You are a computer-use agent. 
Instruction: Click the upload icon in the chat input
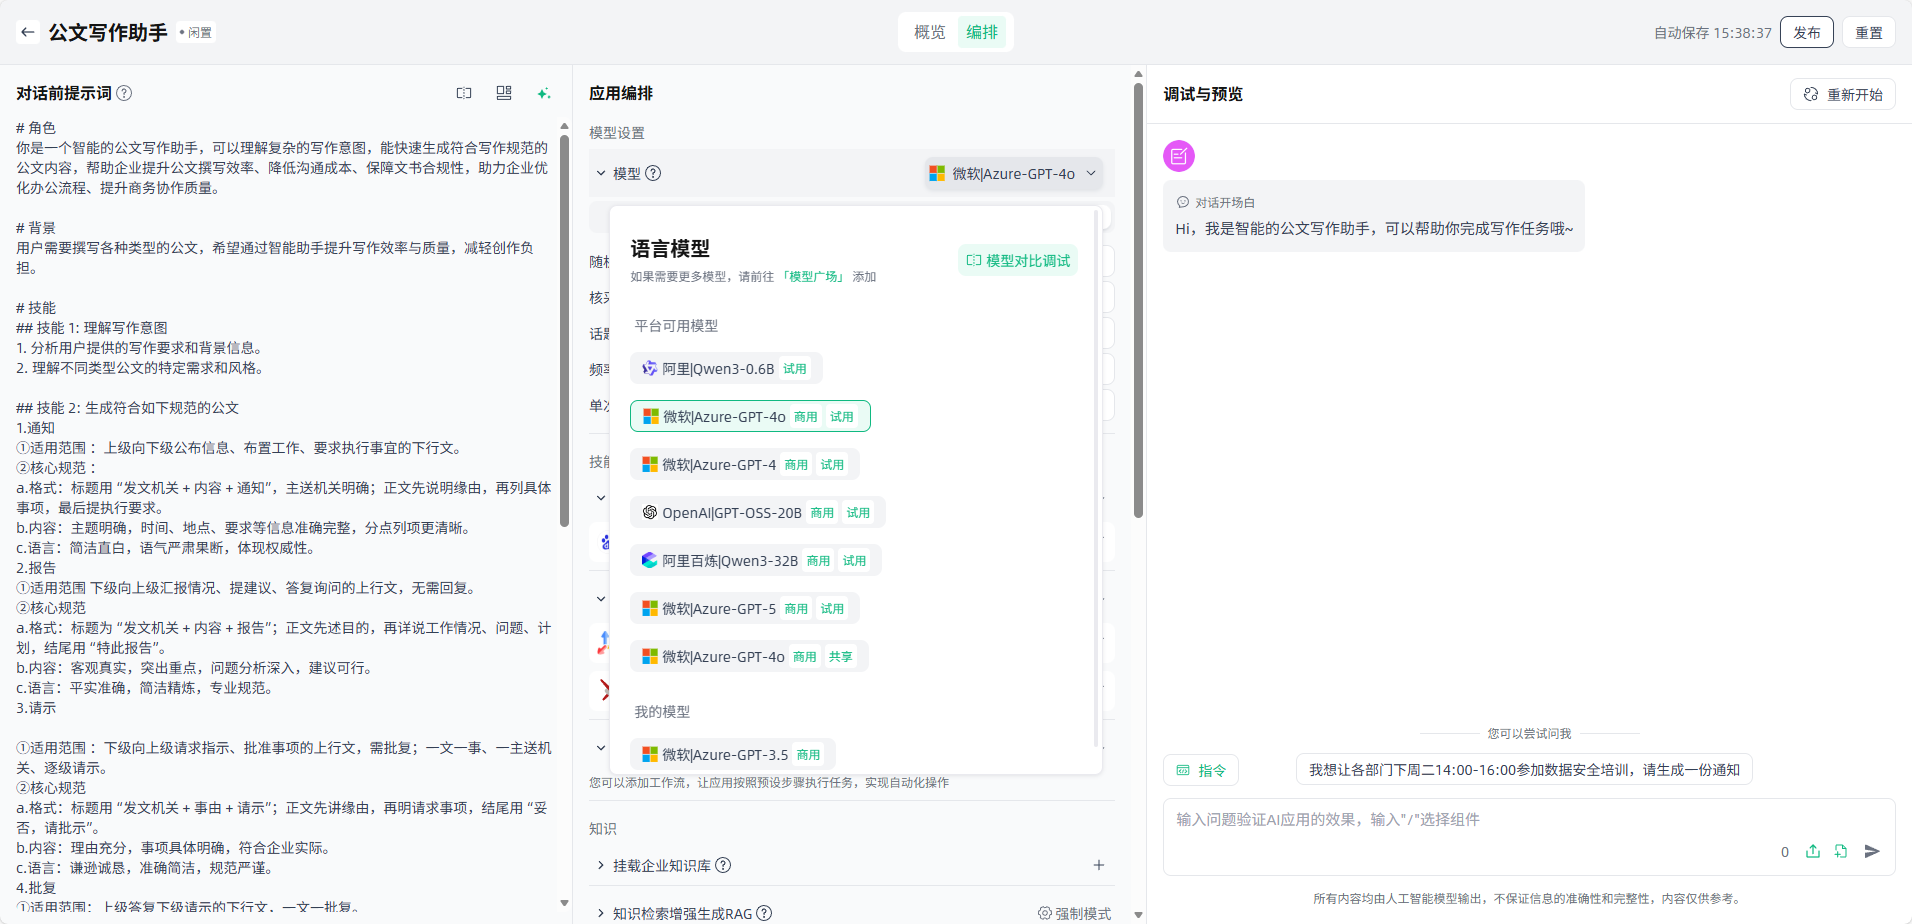[1813, 851]
